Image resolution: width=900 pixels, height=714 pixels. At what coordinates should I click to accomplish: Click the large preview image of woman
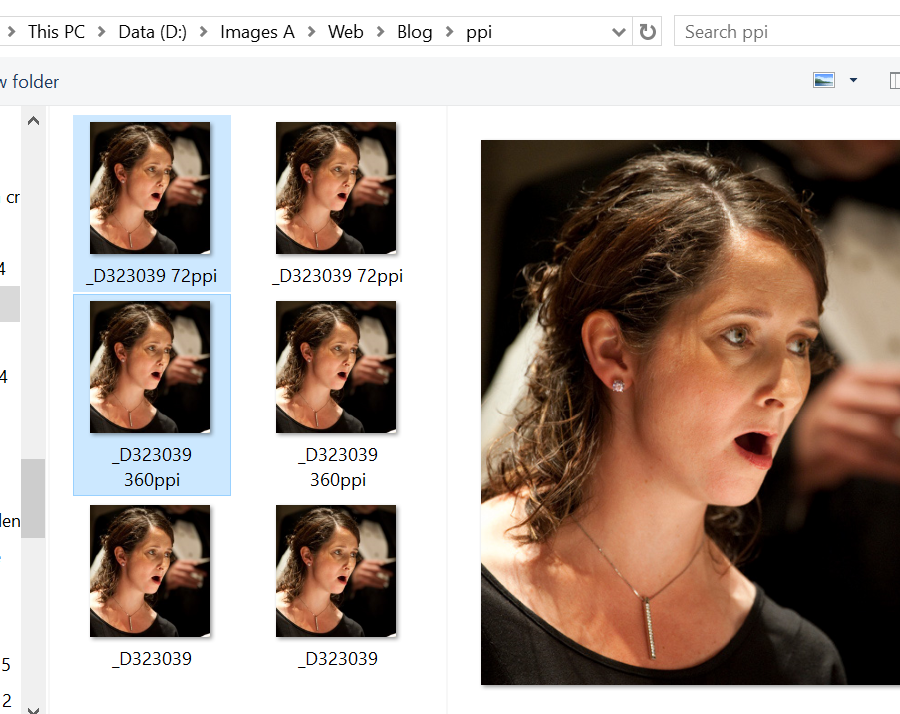tap(690, 412)
